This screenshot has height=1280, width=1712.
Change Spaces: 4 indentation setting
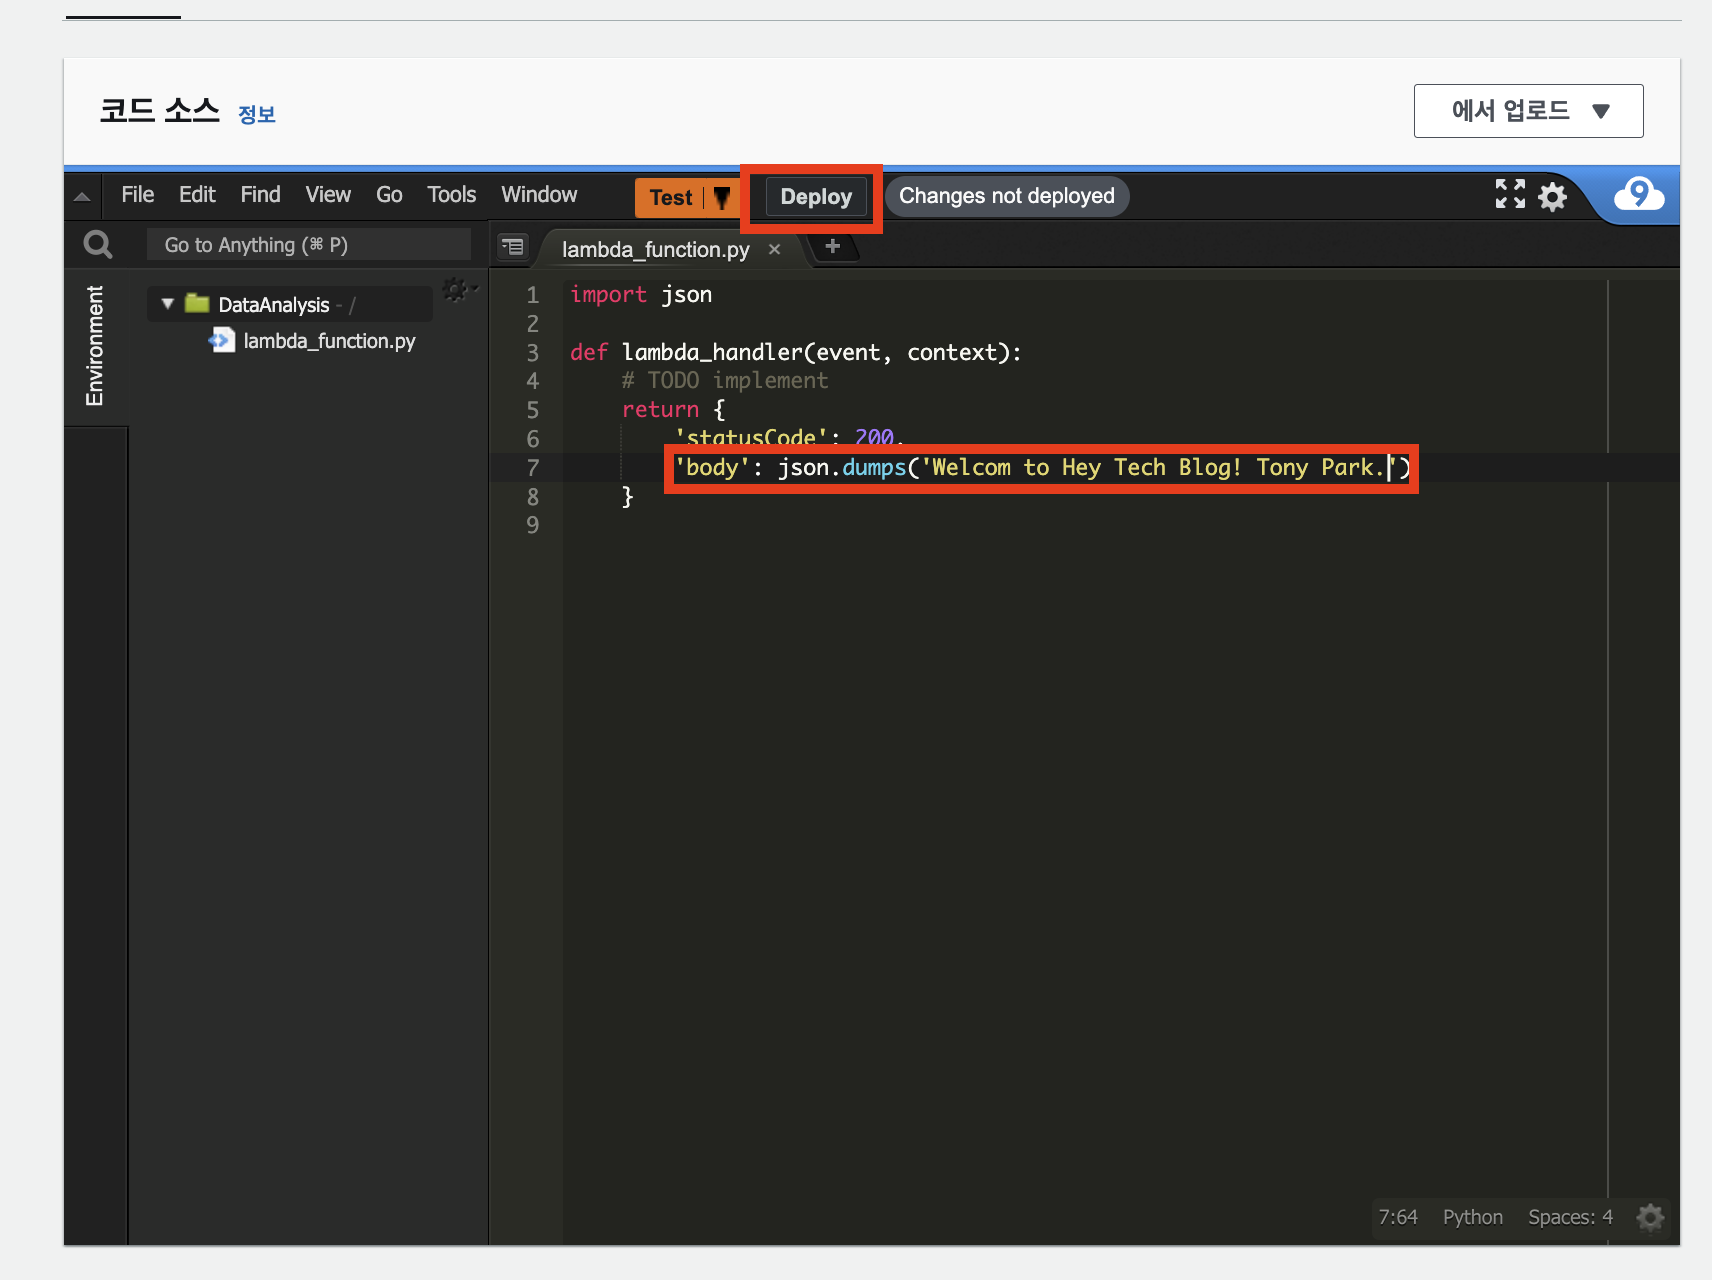[1570, 1217]
